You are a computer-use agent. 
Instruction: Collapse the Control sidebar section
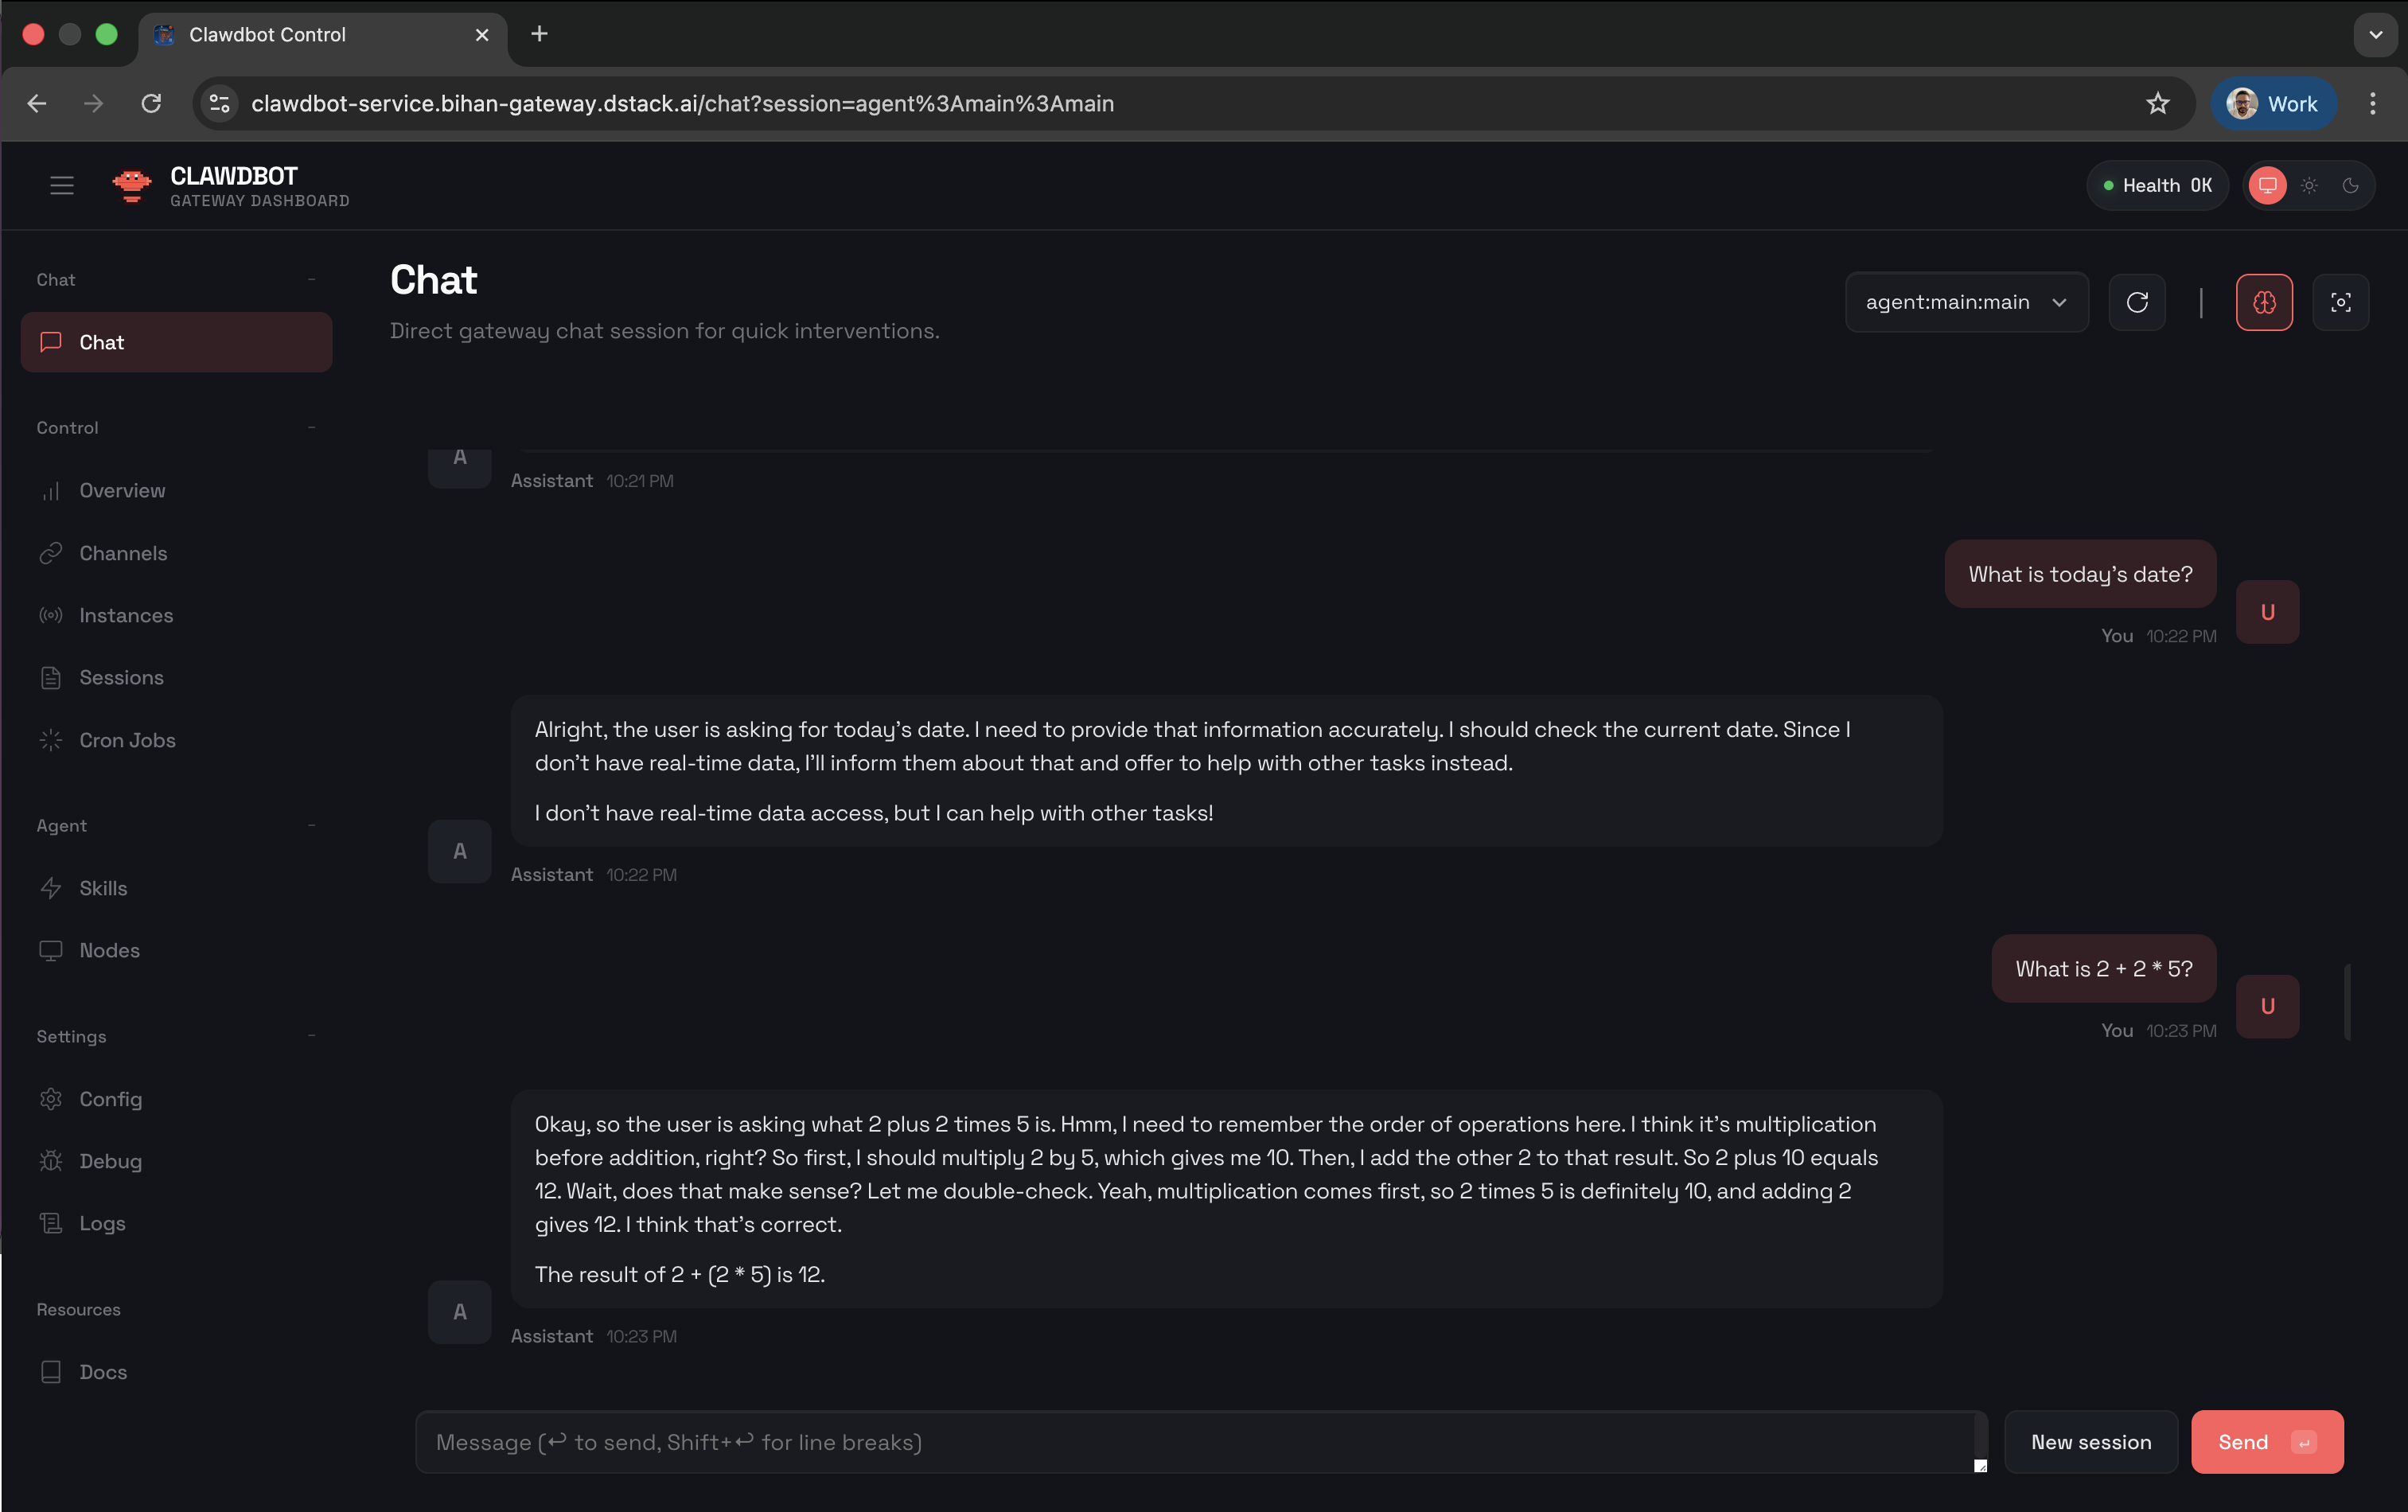tap(311, 427)
